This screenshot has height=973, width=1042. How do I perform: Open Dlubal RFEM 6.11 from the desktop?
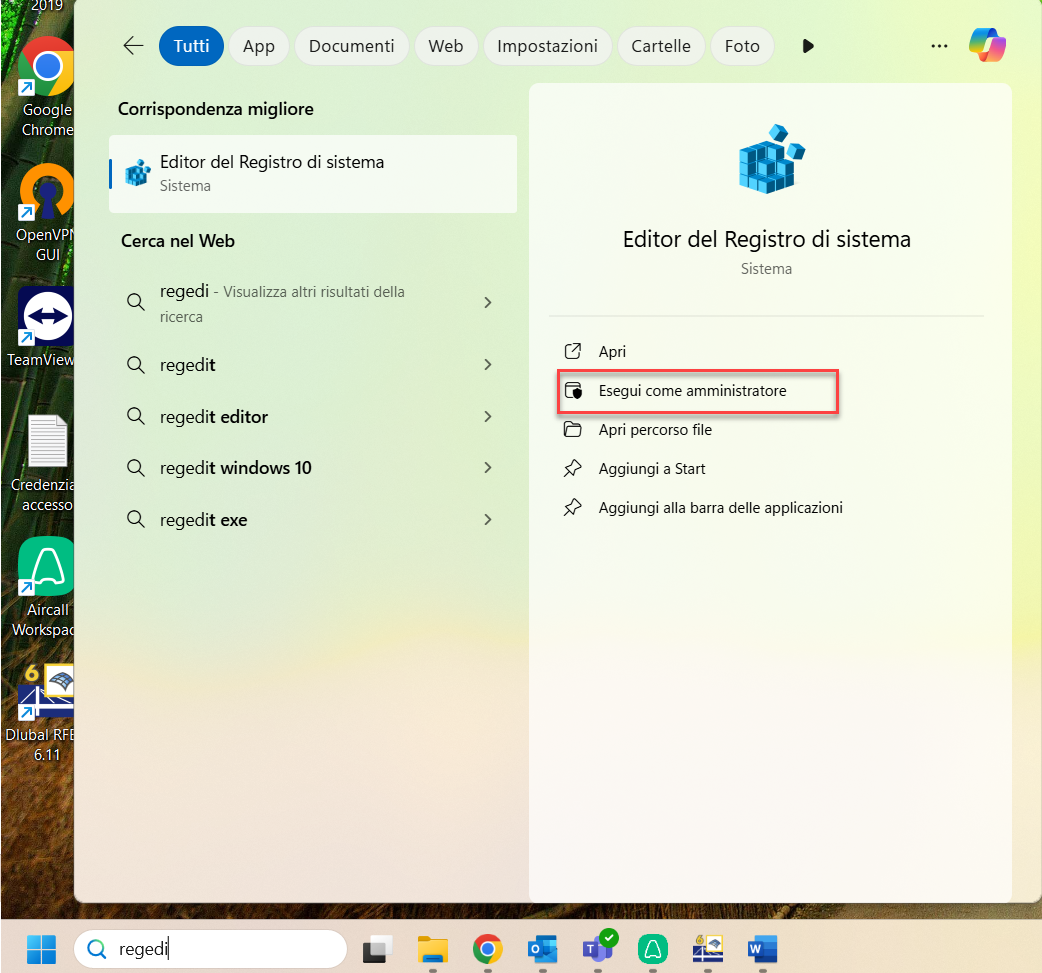coord(45,690)
